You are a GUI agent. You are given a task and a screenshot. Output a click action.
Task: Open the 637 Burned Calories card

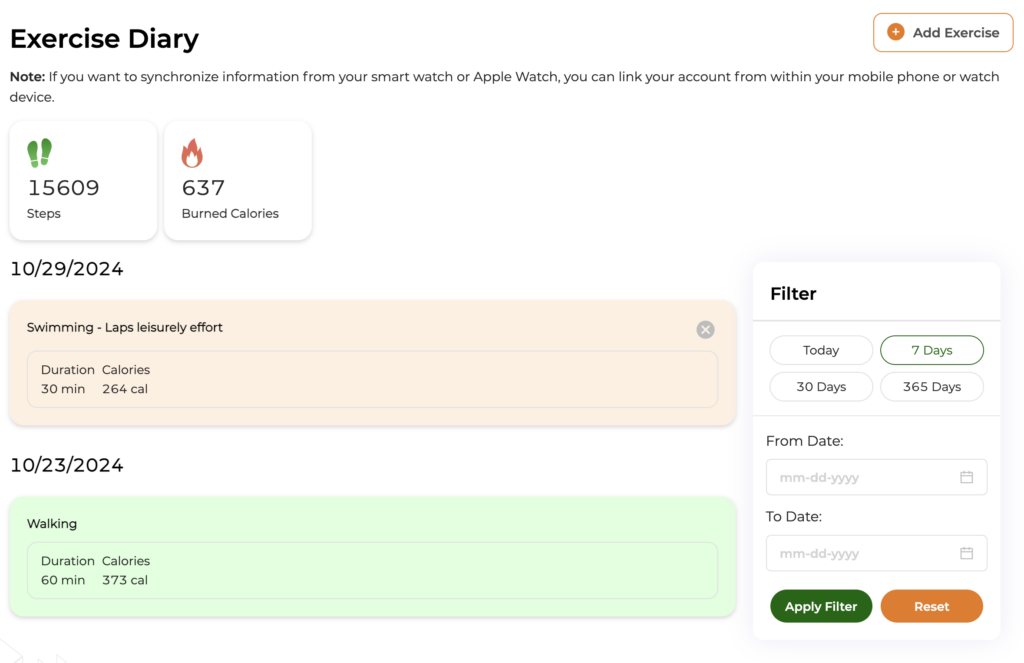click(238, 180)
